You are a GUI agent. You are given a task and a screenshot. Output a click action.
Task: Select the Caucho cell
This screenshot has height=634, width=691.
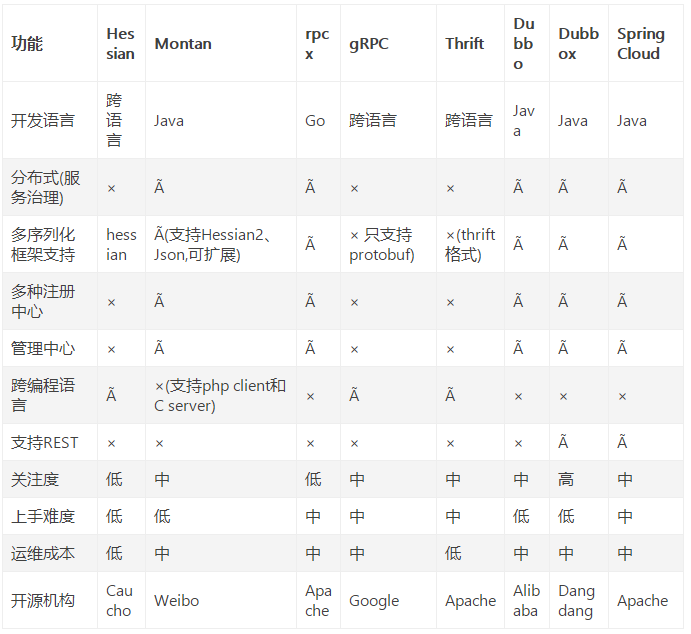[119, 601]
